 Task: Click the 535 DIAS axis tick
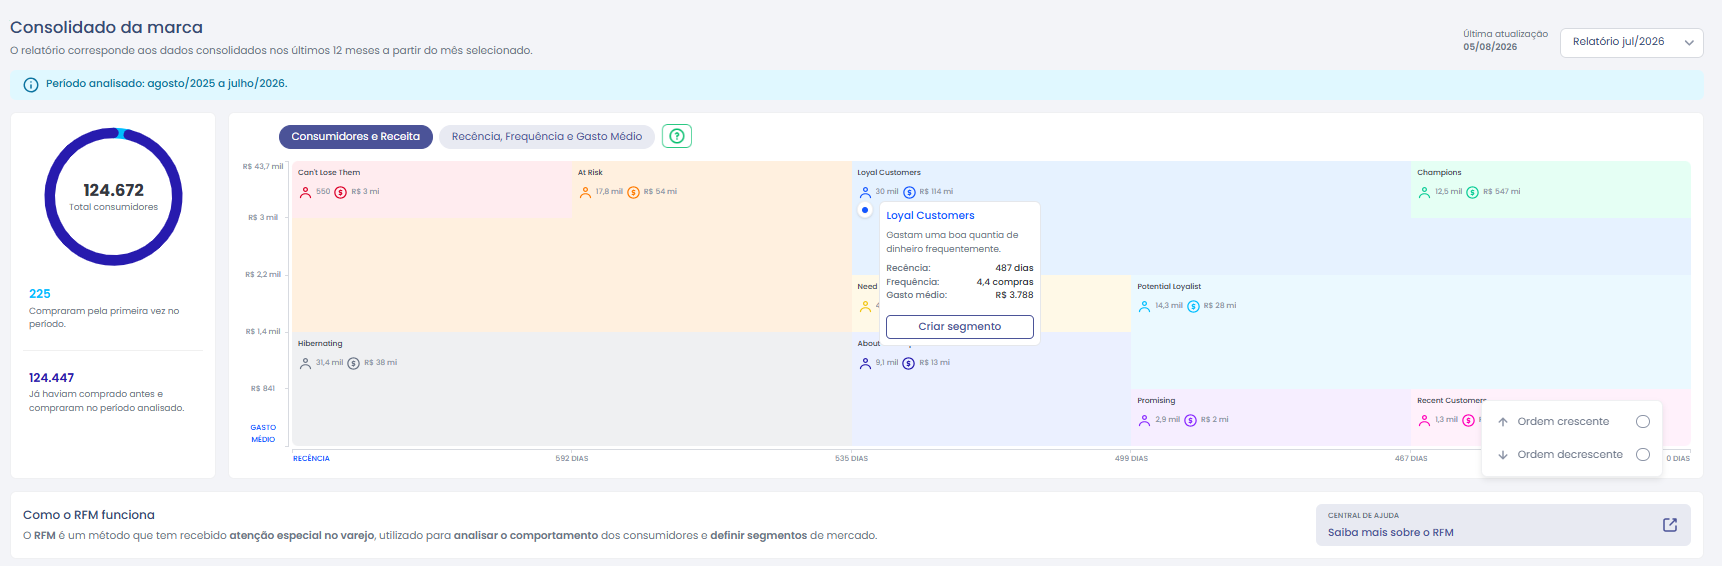tap(852, 459)
